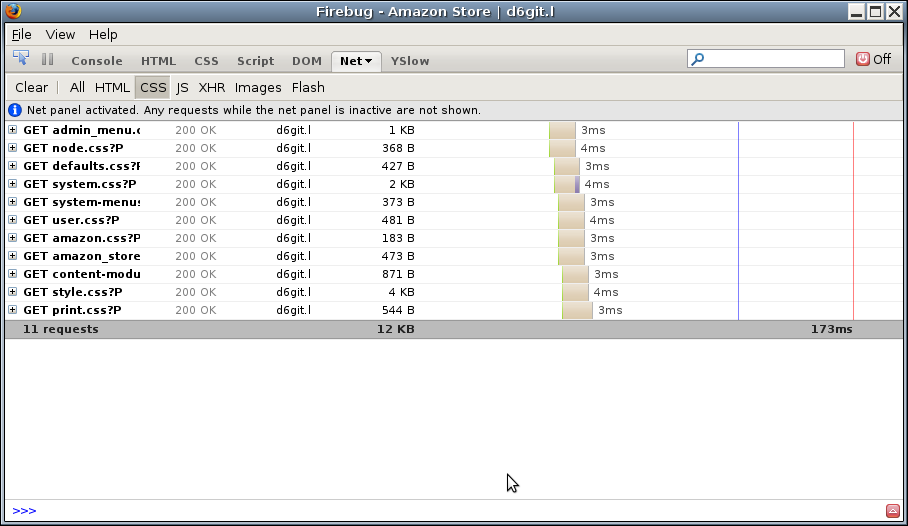Open the View menu
908x526 pixels.
pyautogui.click(x=60, y=35)
